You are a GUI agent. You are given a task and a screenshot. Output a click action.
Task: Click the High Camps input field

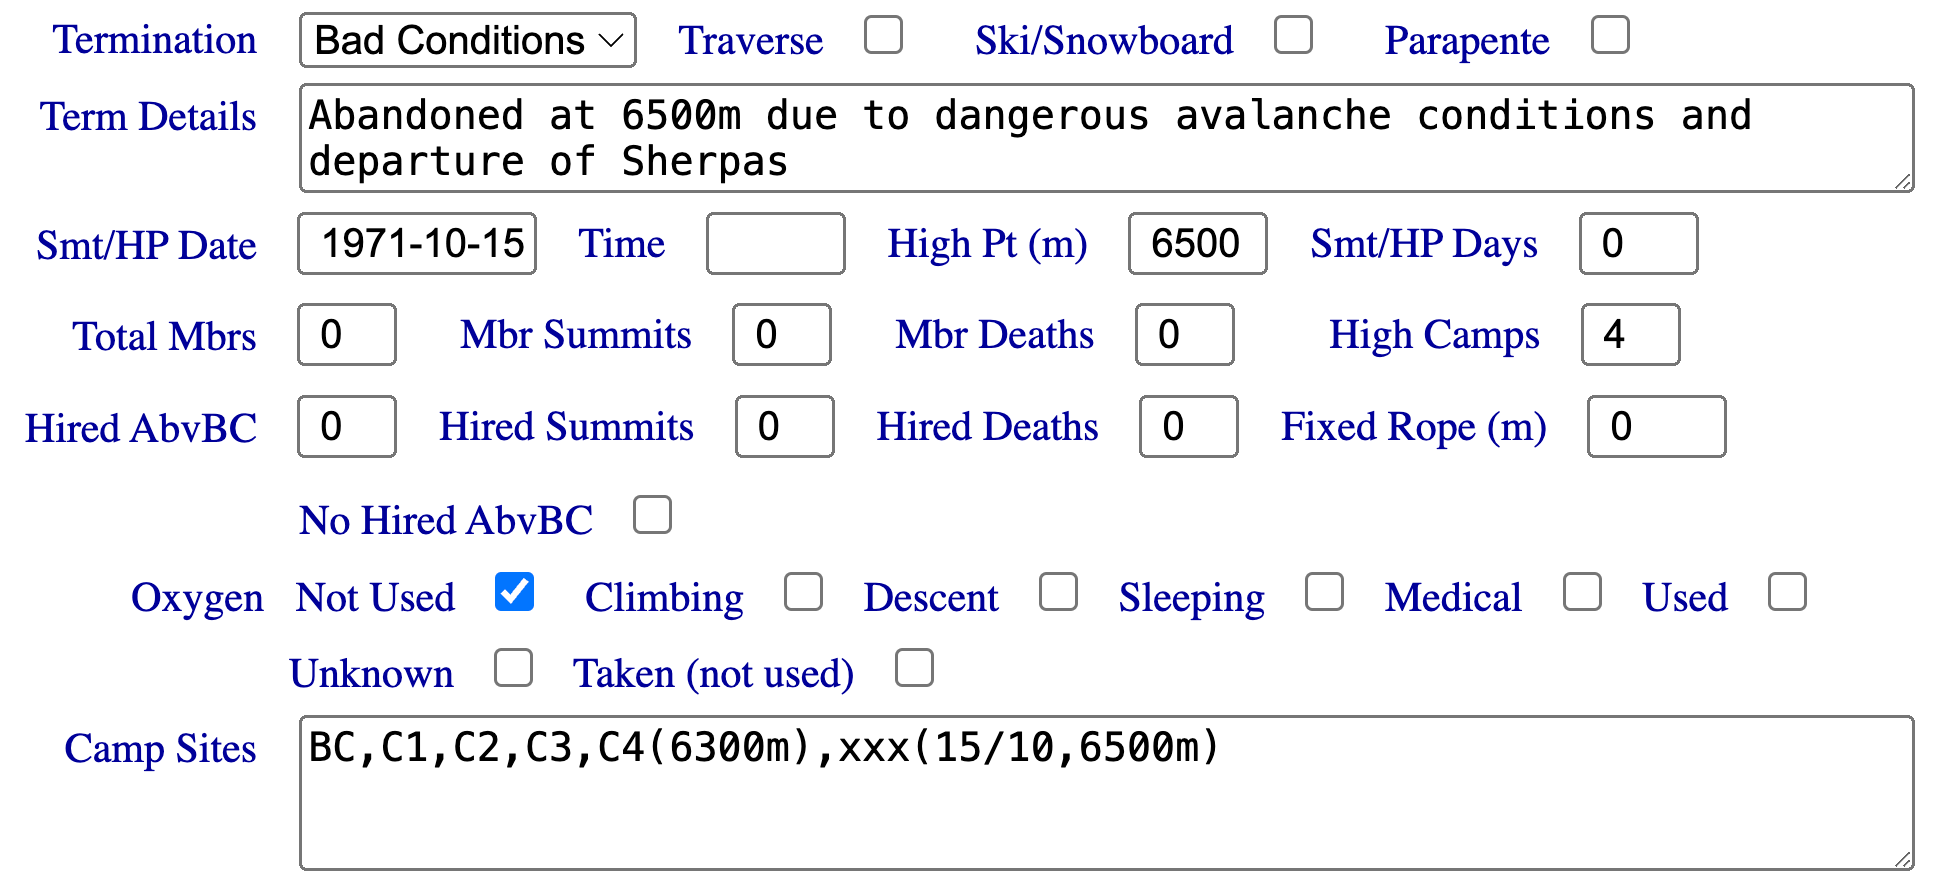pos(1630,335)
